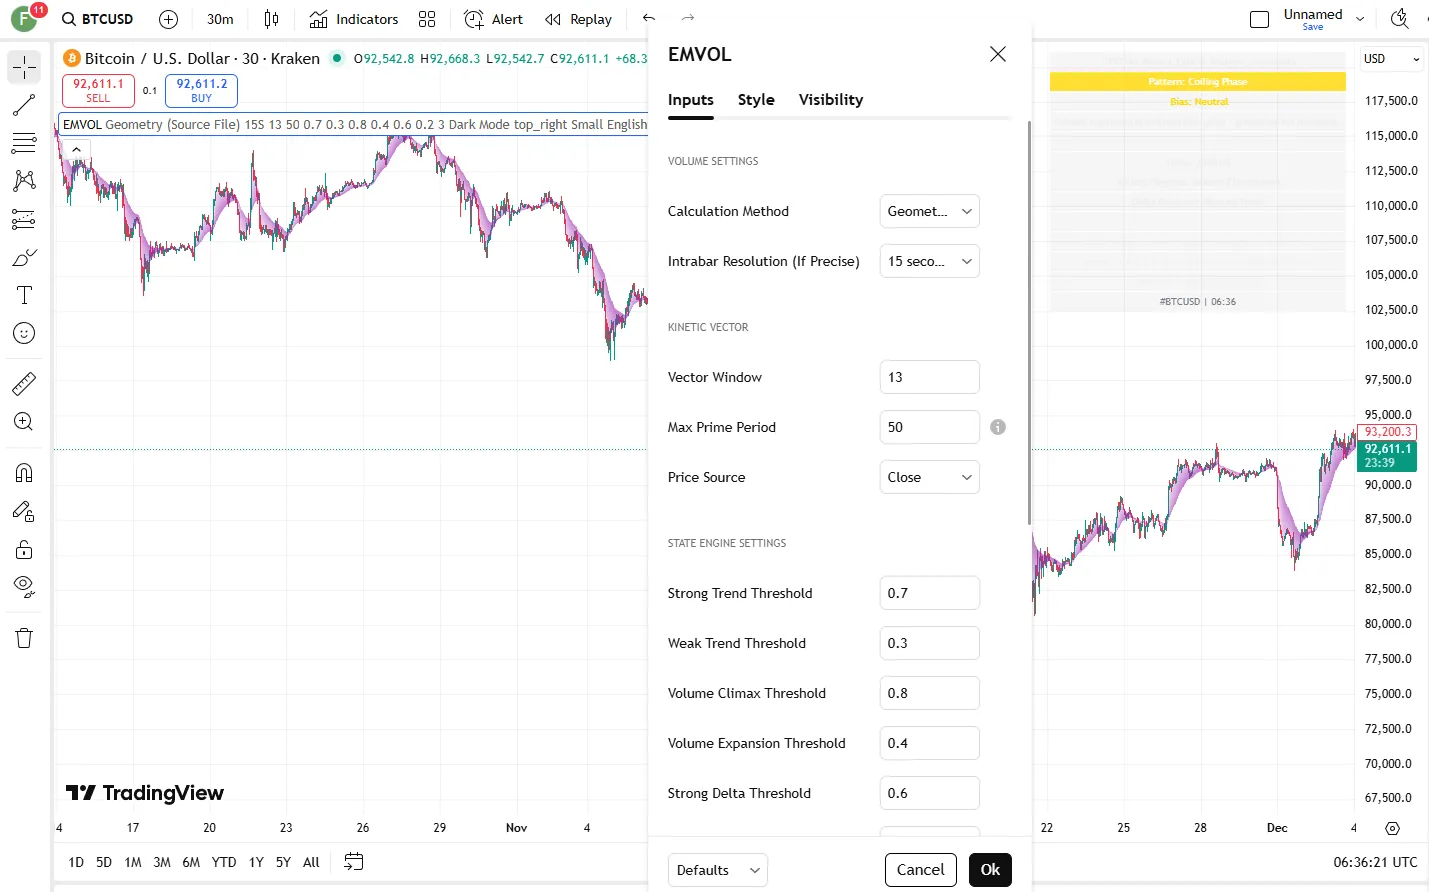Open the Price Source dropdown

(x=929, y=477)
